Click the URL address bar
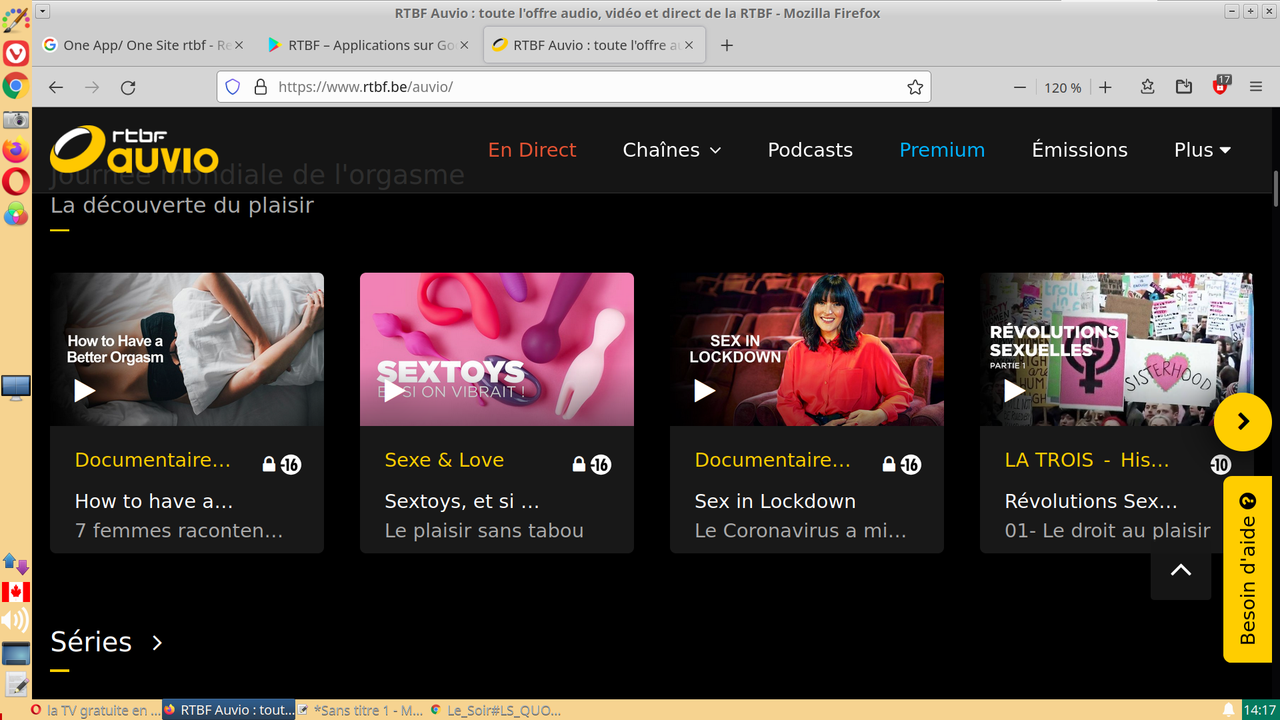This screenshot has width=1280, height=720. tap(574, 87)
